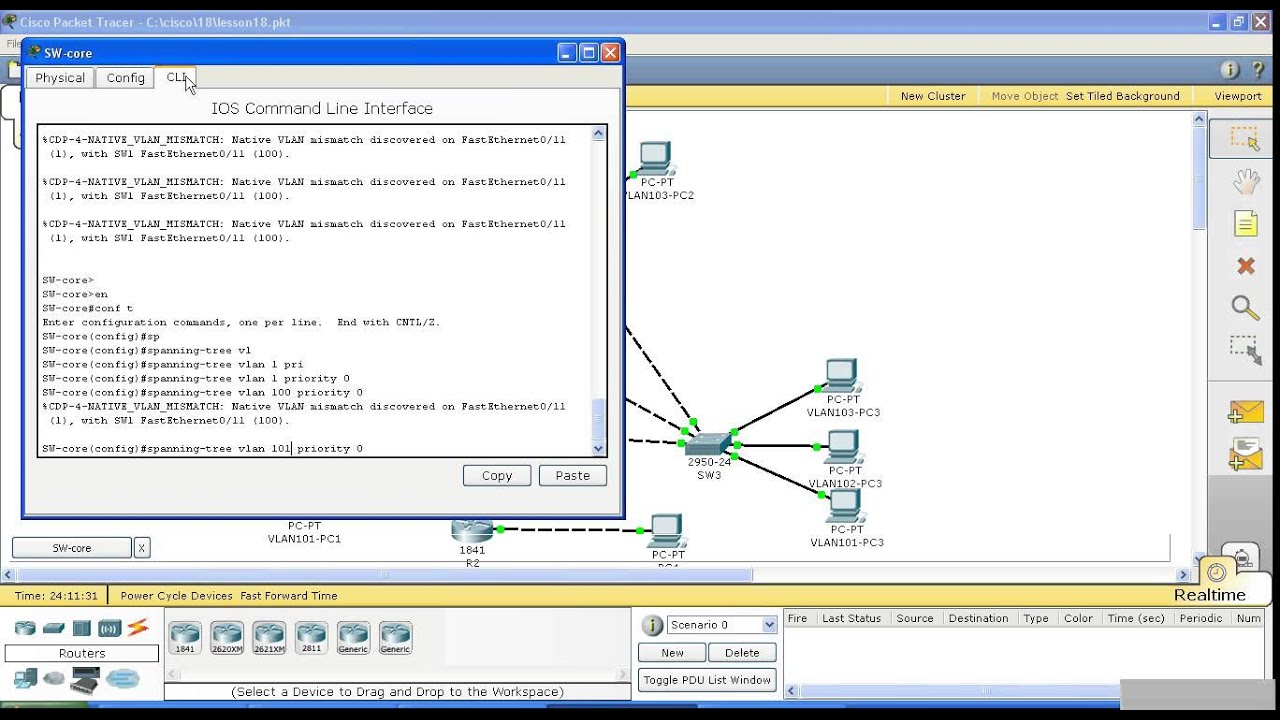
Task: Pick the red X Delete tool
Action: click(1245, 266)
